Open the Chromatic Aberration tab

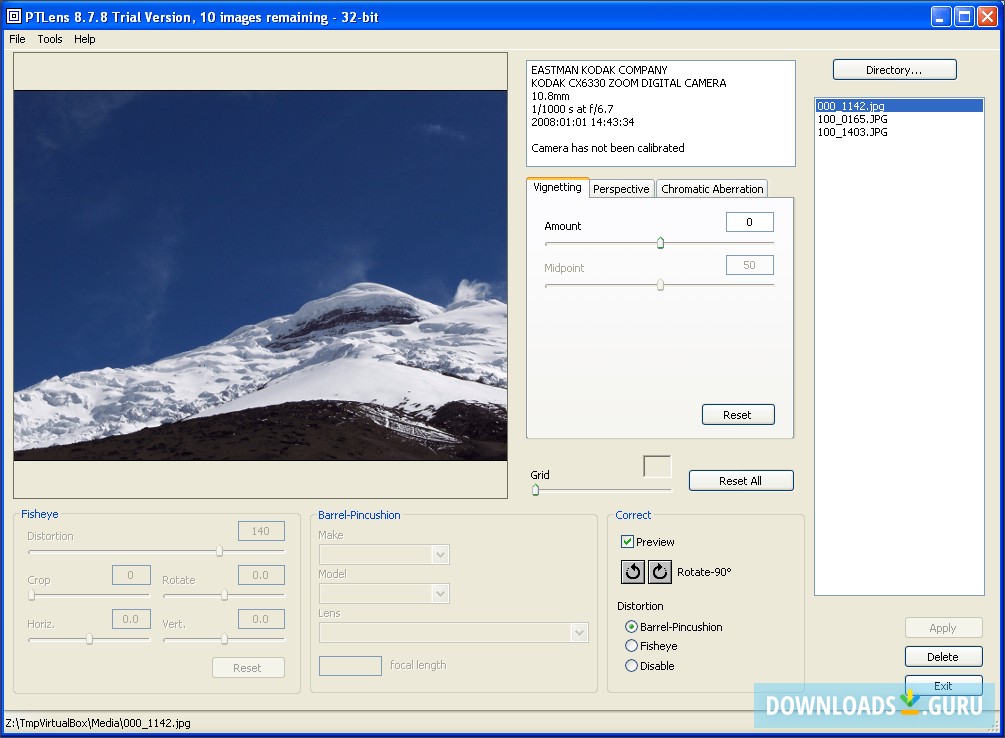click(712, 188)
